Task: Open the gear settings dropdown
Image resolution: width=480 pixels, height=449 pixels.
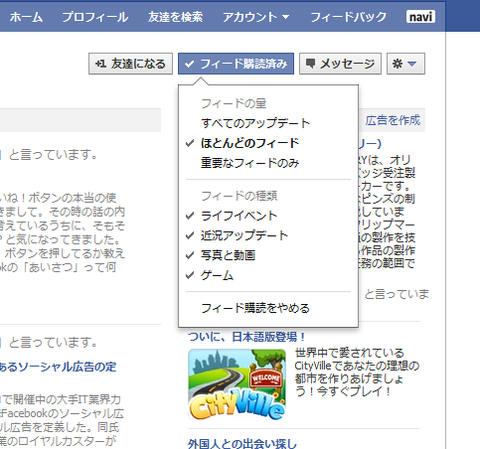Action: pyautogui.click(x=406, y=64)
